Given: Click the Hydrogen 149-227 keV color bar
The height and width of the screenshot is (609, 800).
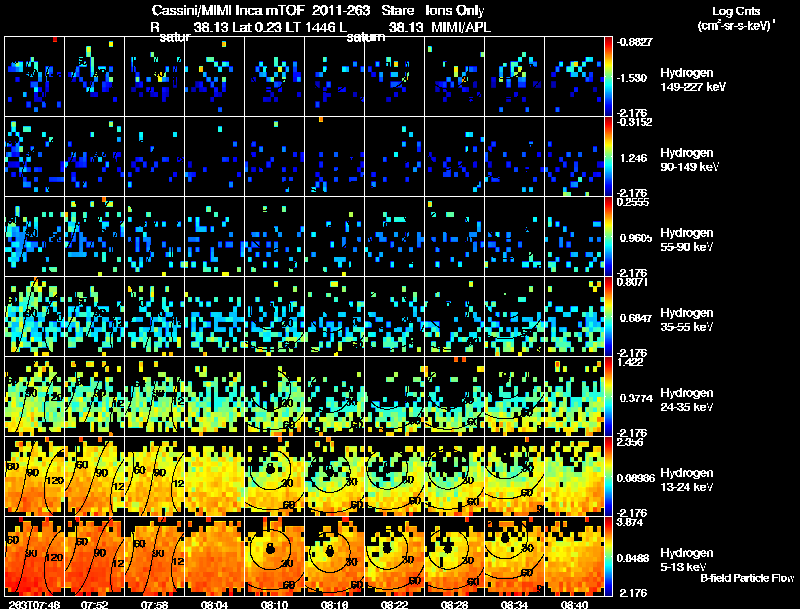Looking at the screenshot, I should click(610, 76).
